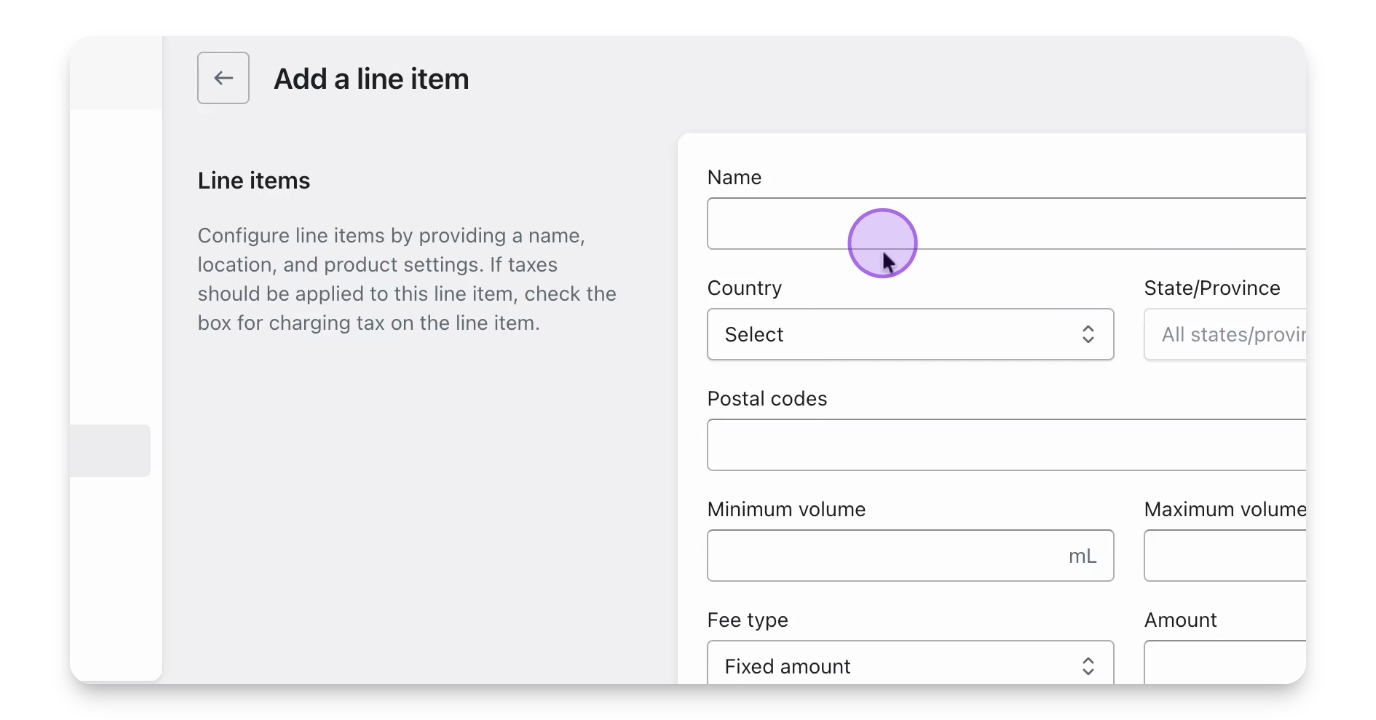Go back using the arrow button
Image resolution: width=1376 pixels, height=720 pixels.
pyautogui.click(x=223, y=78)
